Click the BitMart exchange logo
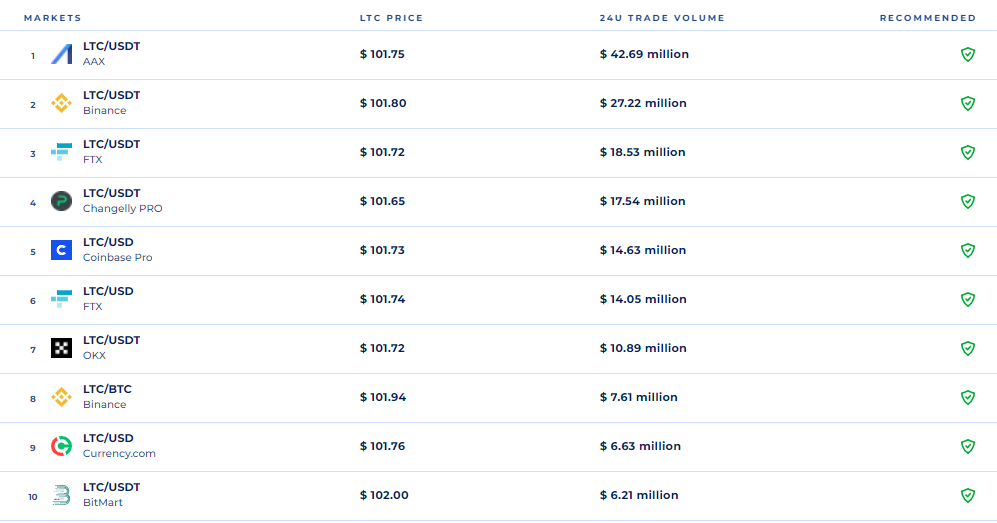The width and height of the screenshot is (997, 523). (62, 496)
